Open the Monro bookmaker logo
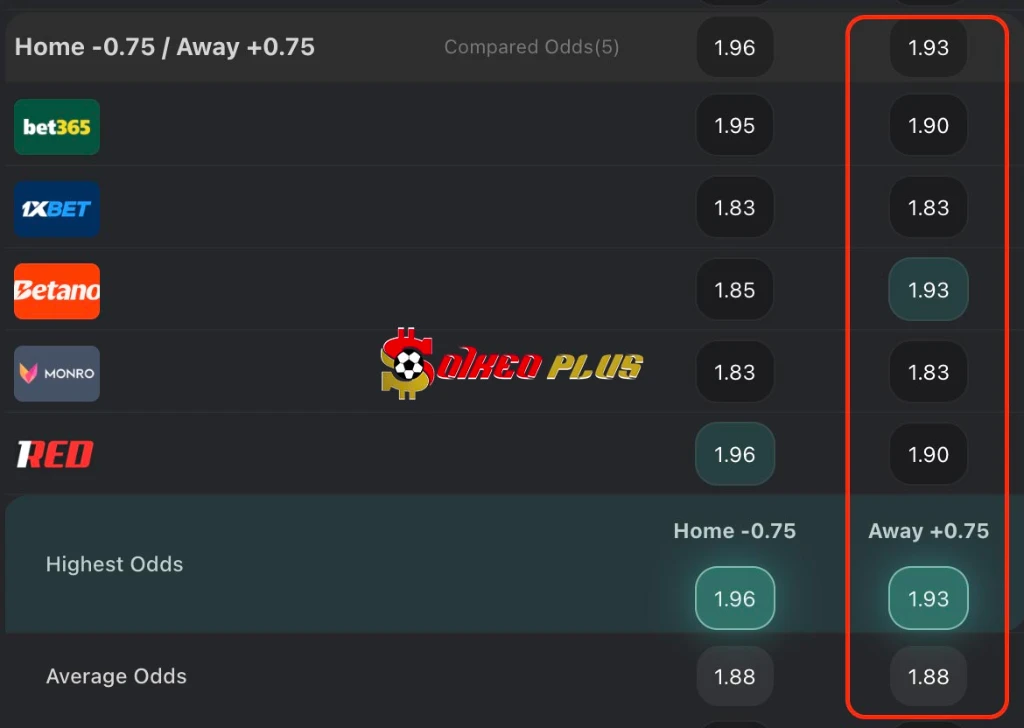This screenshot has width=1024, height=728. coord(57,373)
